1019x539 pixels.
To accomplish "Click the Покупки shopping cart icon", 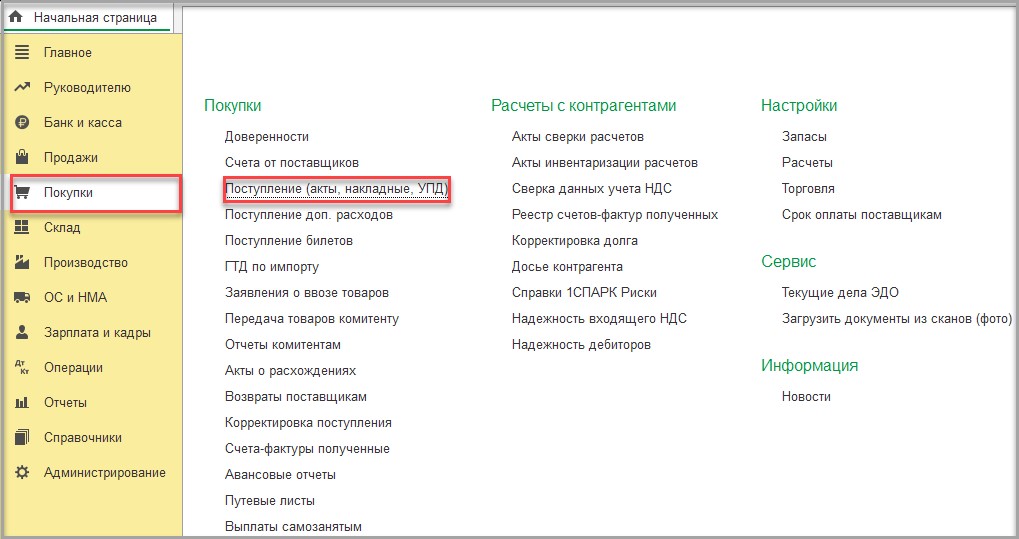I will pos(22,192).
